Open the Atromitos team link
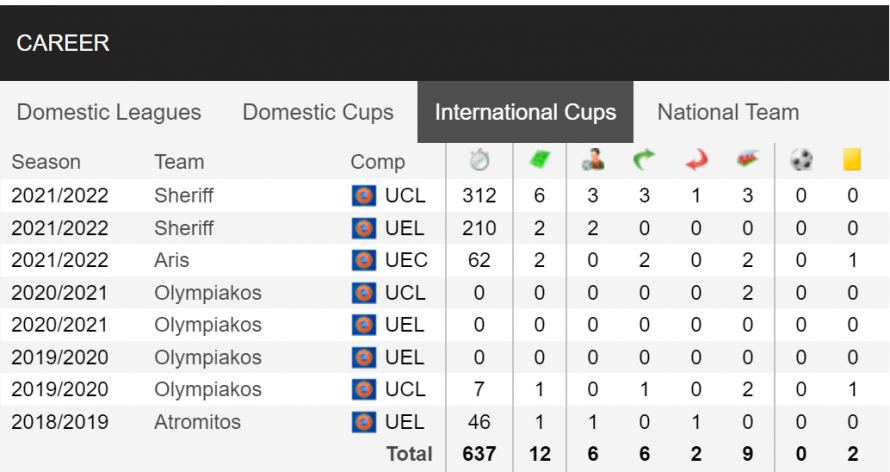This screenshot has height=472, width=890. (x=198, y=422)
